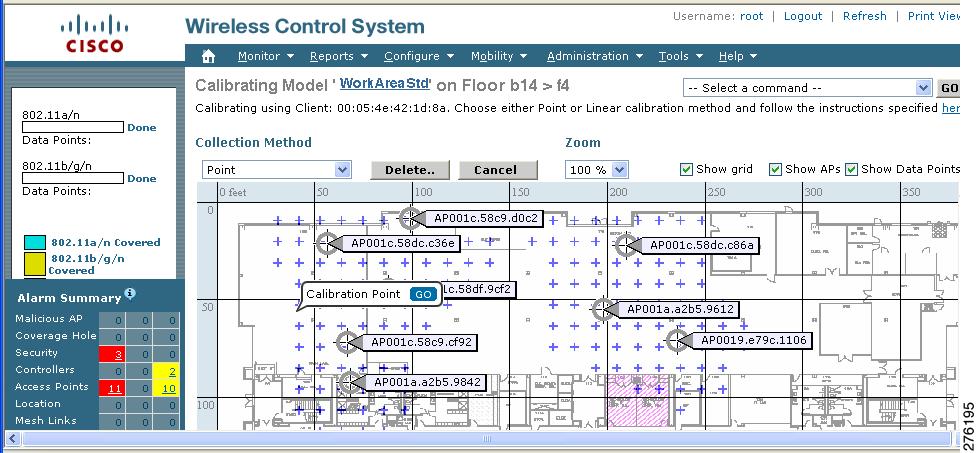Open Access Points critical alarm count 11
Screen dimensions: 977x453
click(115, 388)
